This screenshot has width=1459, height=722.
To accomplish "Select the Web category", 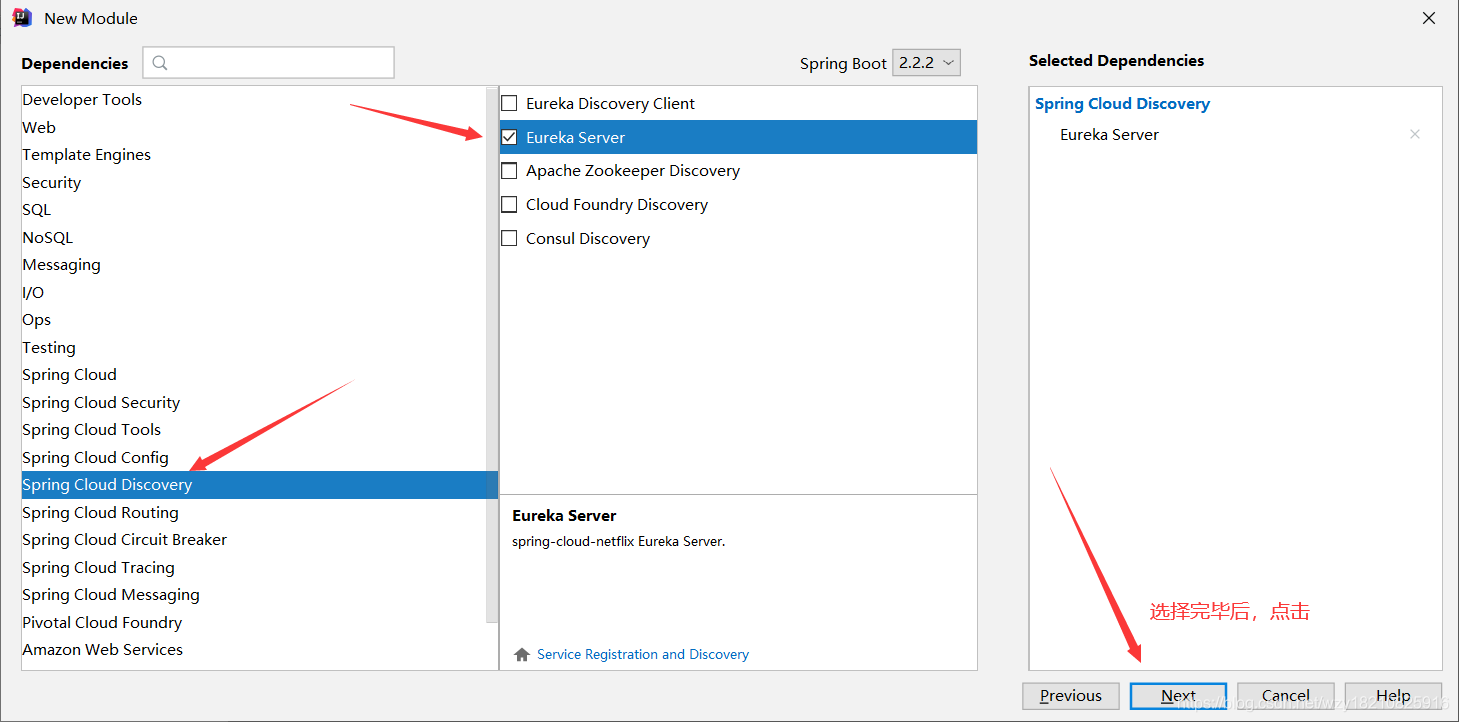I will [254, 127].
